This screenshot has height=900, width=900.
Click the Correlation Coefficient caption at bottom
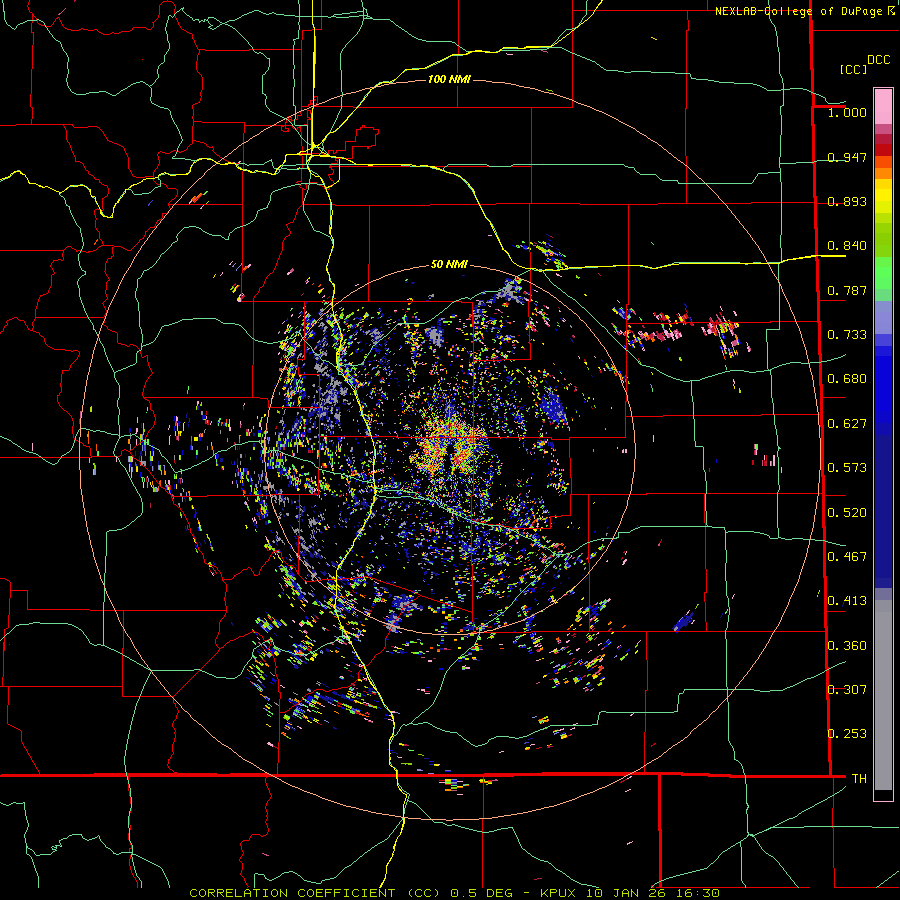pyautogui.click(x=454, y=893)
